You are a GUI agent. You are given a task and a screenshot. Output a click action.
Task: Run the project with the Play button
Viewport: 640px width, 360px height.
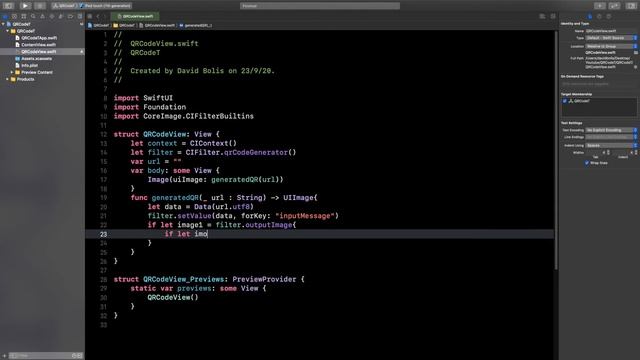tap(25, 6)
